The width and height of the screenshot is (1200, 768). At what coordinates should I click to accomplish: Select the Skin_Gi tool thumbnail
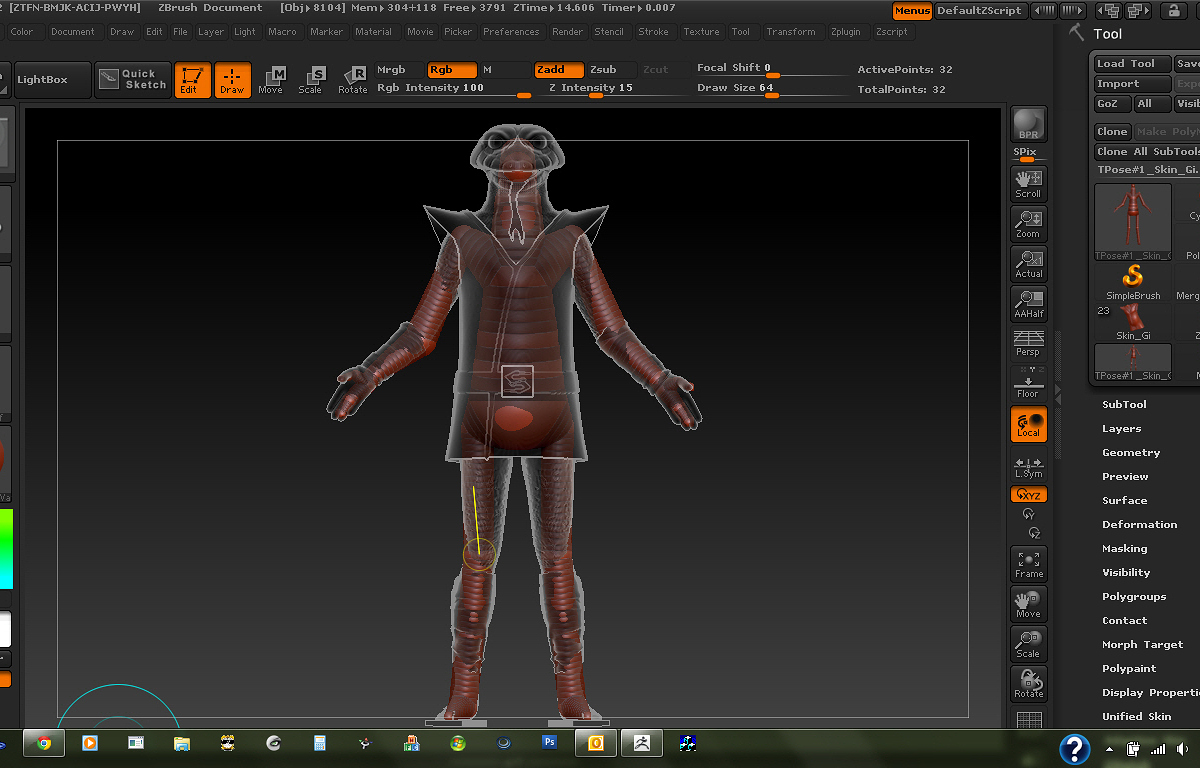(1133, 322)
